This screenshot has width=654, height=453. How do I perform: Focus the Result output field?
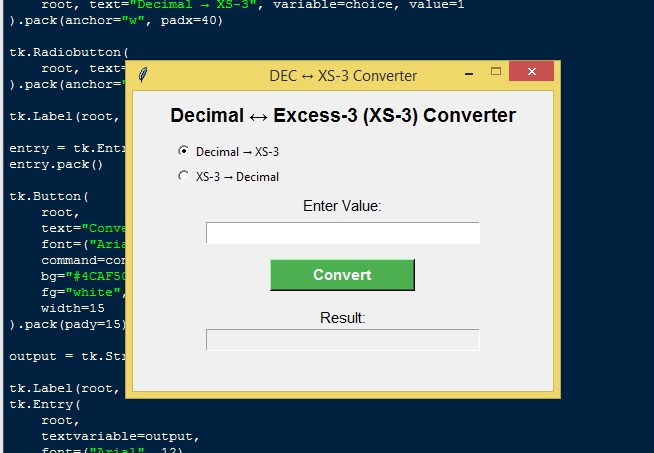[x=342, y=340]
